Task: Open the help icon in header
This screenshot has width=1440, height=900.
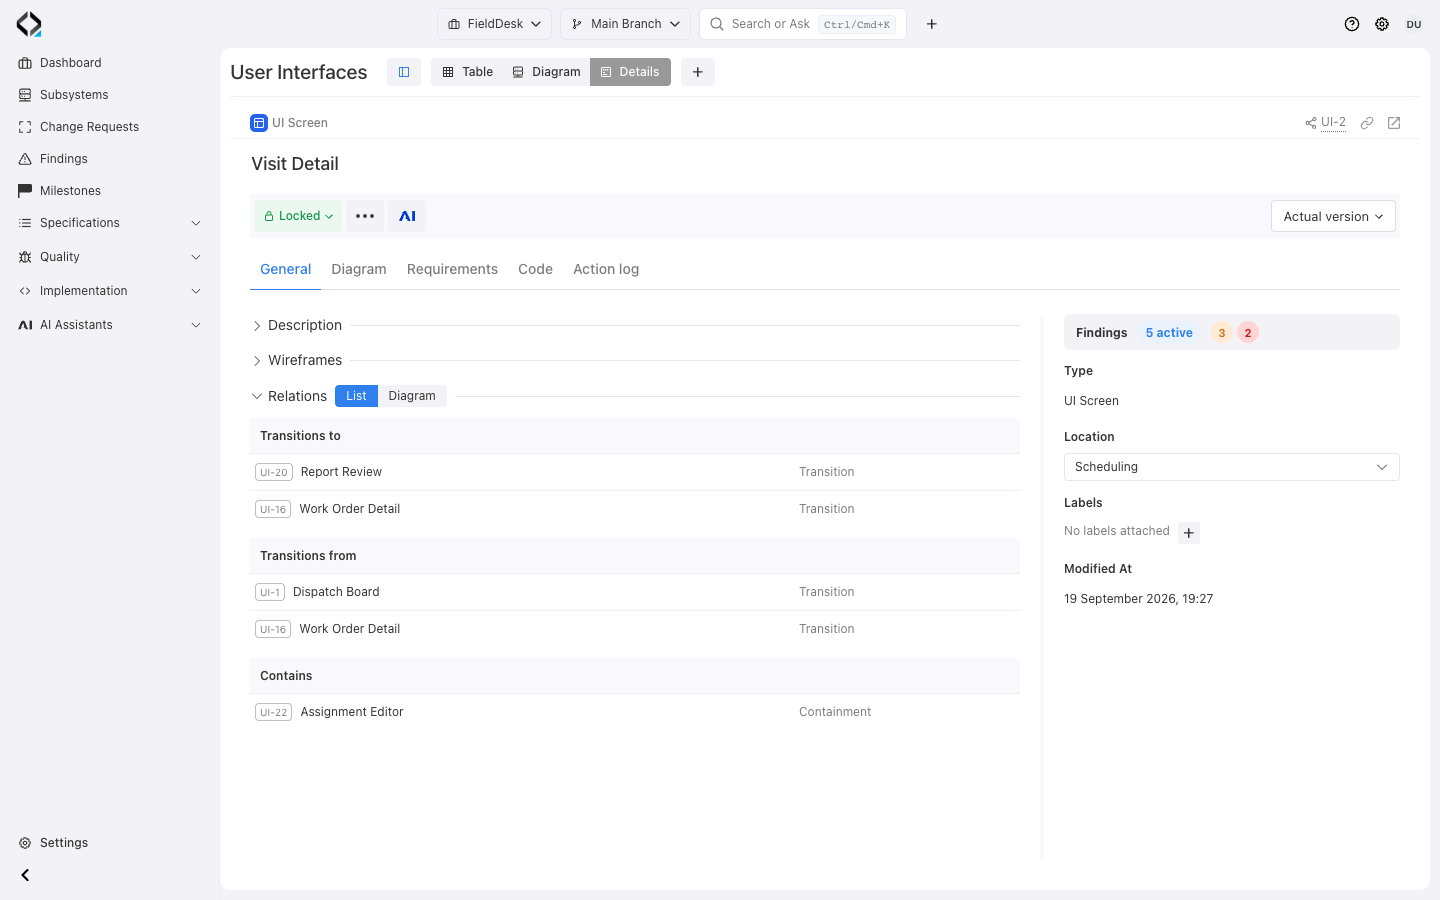Action: click(x=1352, y=24)
